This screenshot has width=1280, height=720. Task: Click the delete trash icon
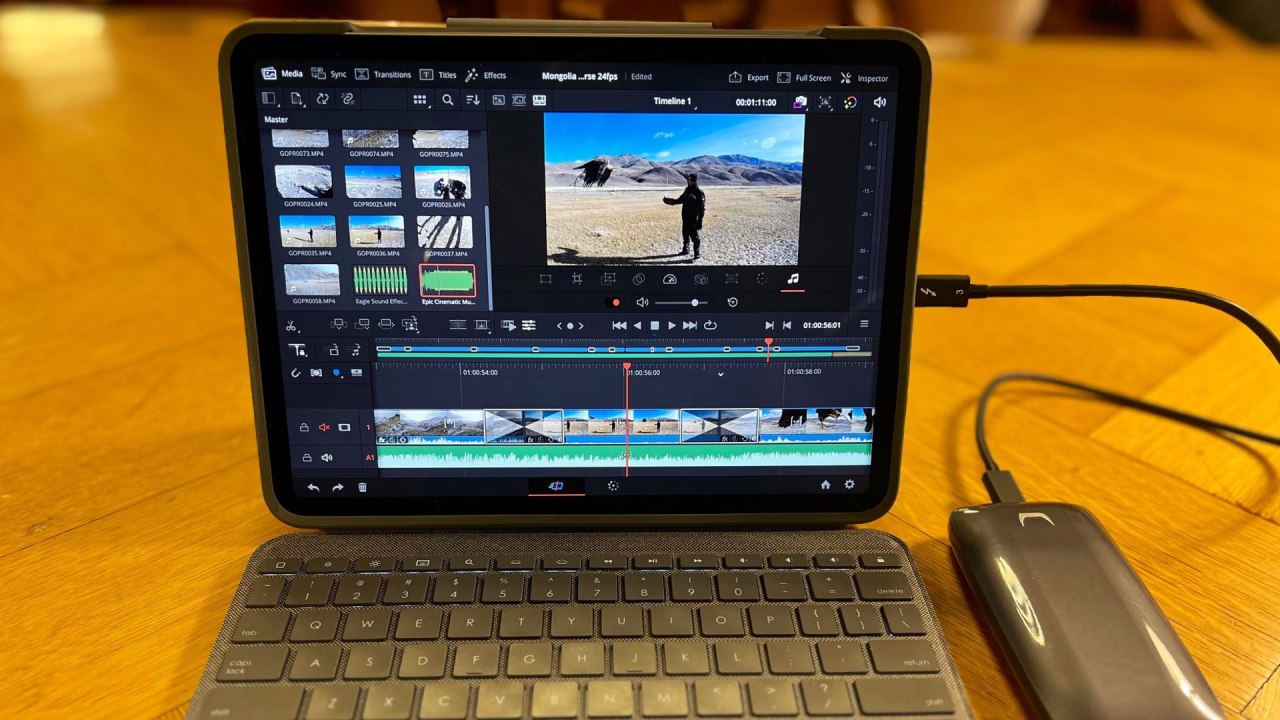pyautogui.click(x=362, y=487)
